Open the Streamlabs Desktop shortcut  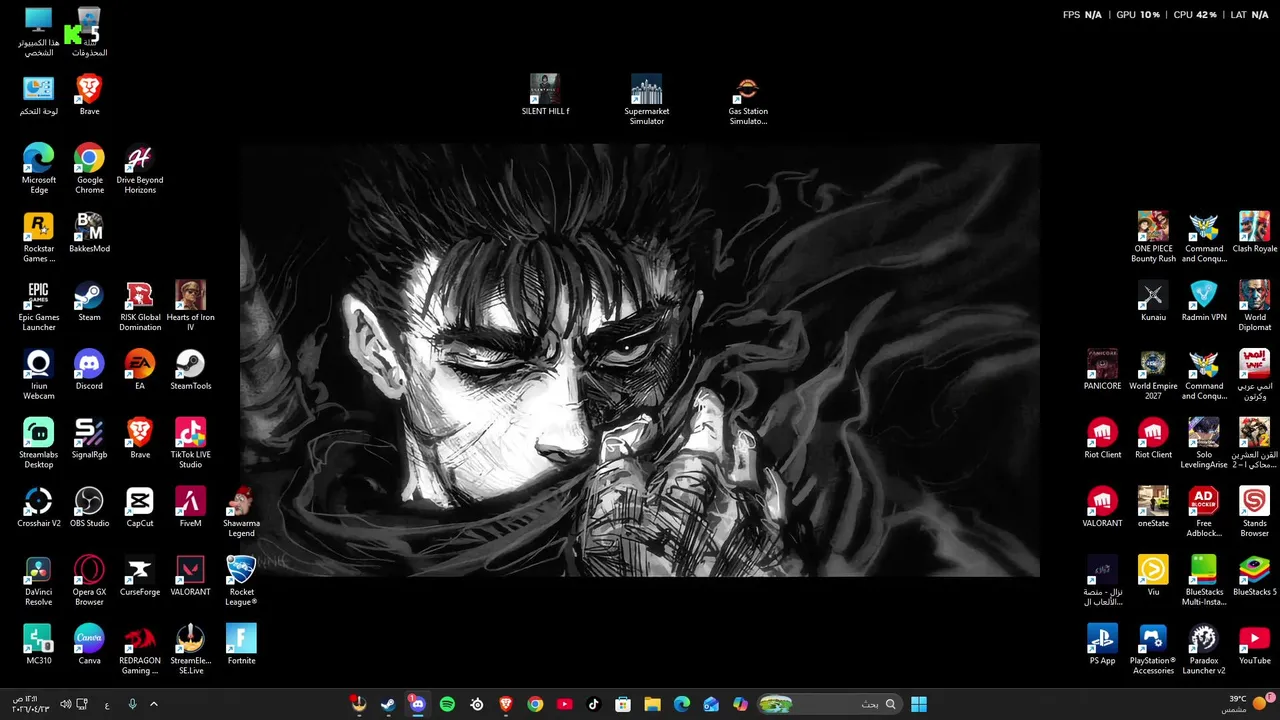pos(39,444)
